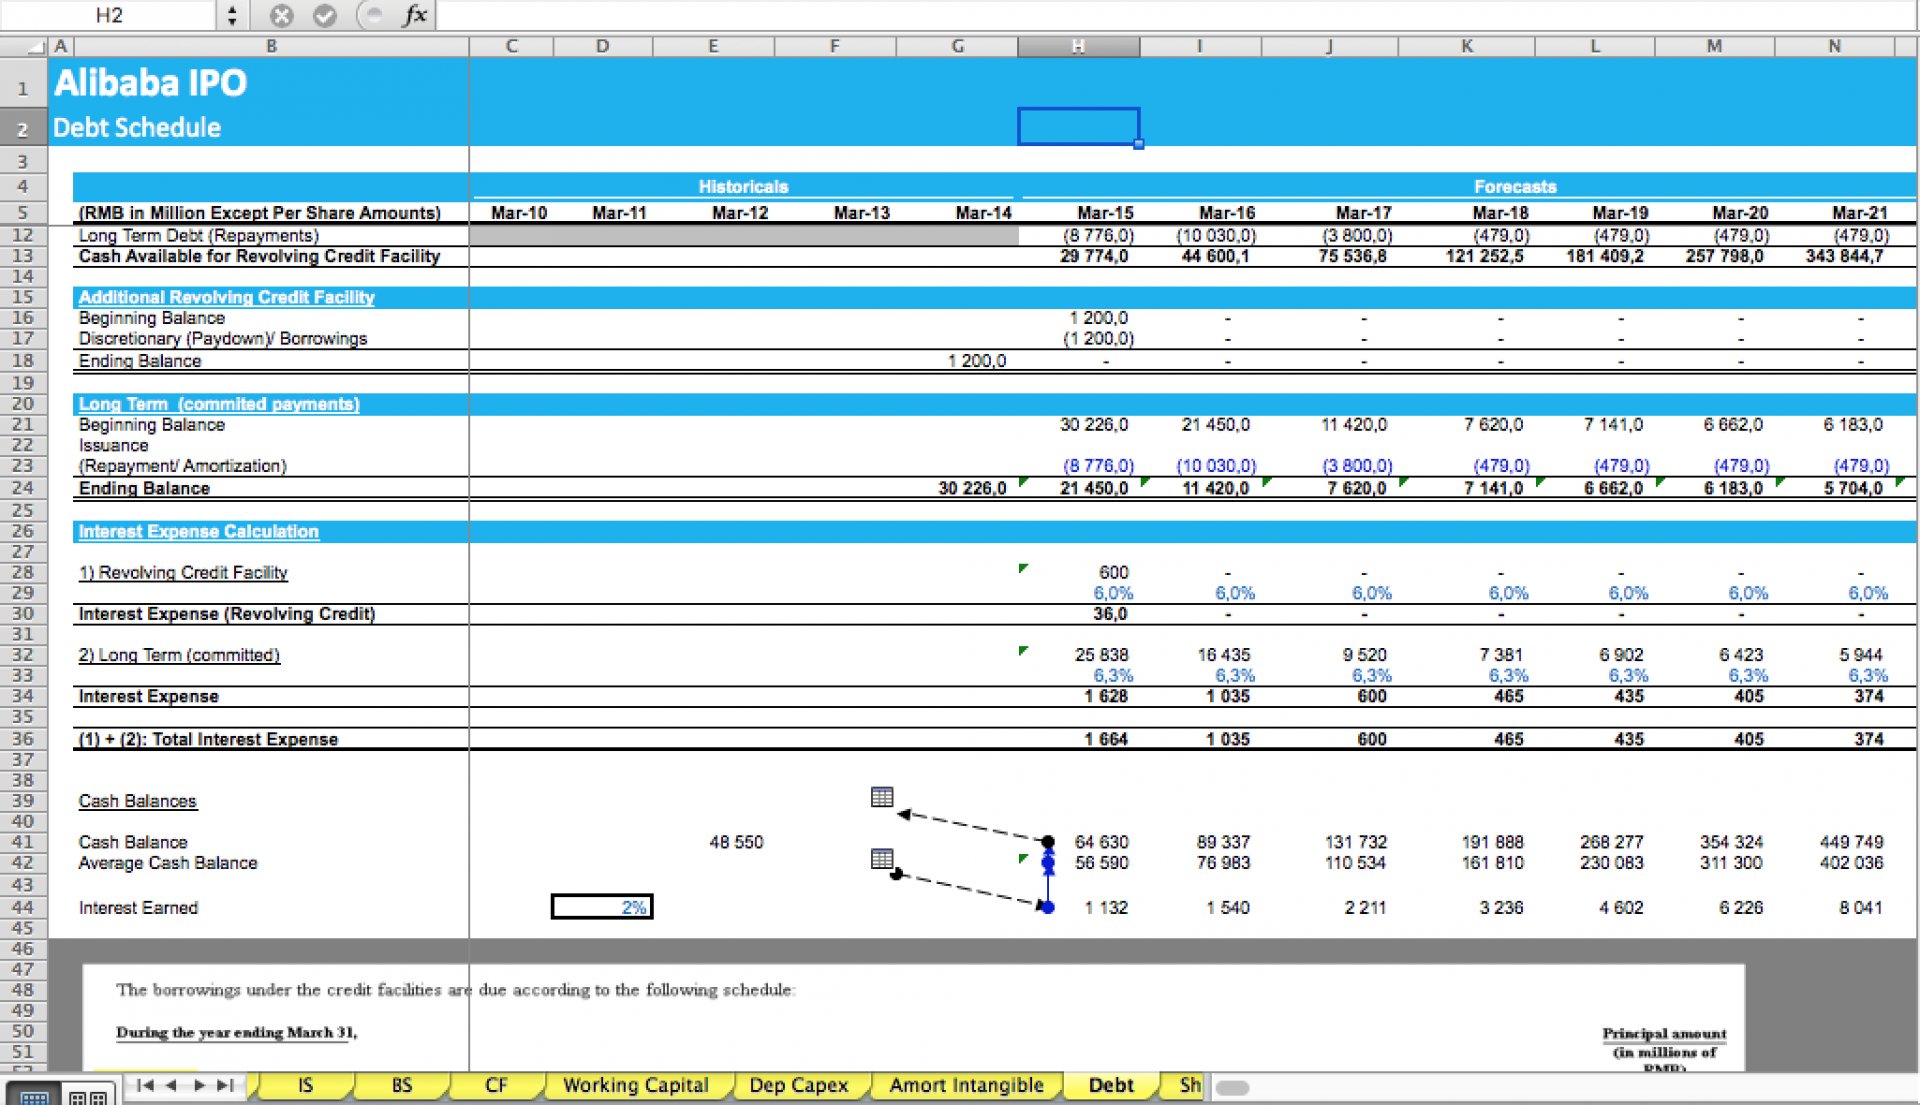This screenshot has width=1920, height=1105.
Task: Select the Historicals header cell
Action: tap(743, 187)
